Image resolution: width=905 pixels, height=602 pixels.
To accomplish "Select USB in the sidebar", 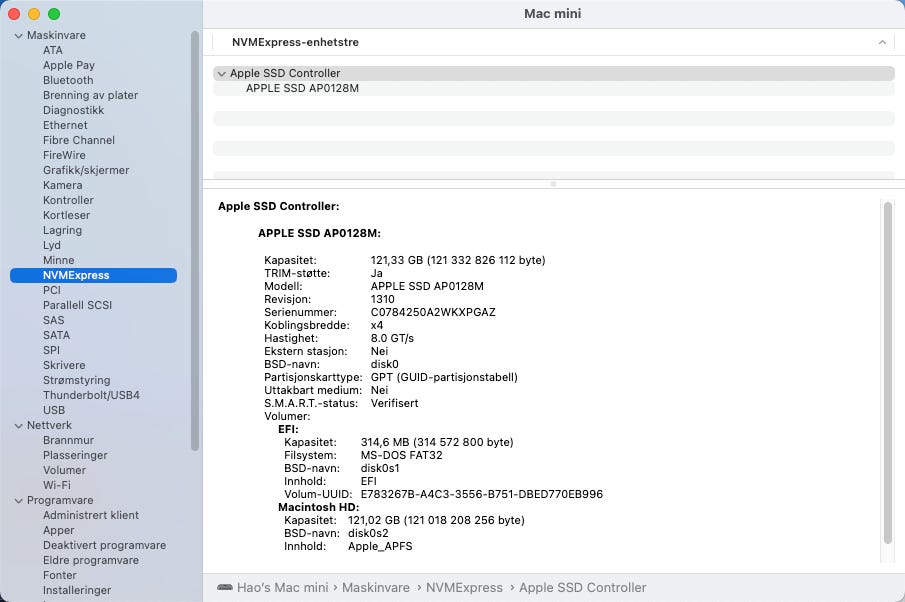I will 54,410.
